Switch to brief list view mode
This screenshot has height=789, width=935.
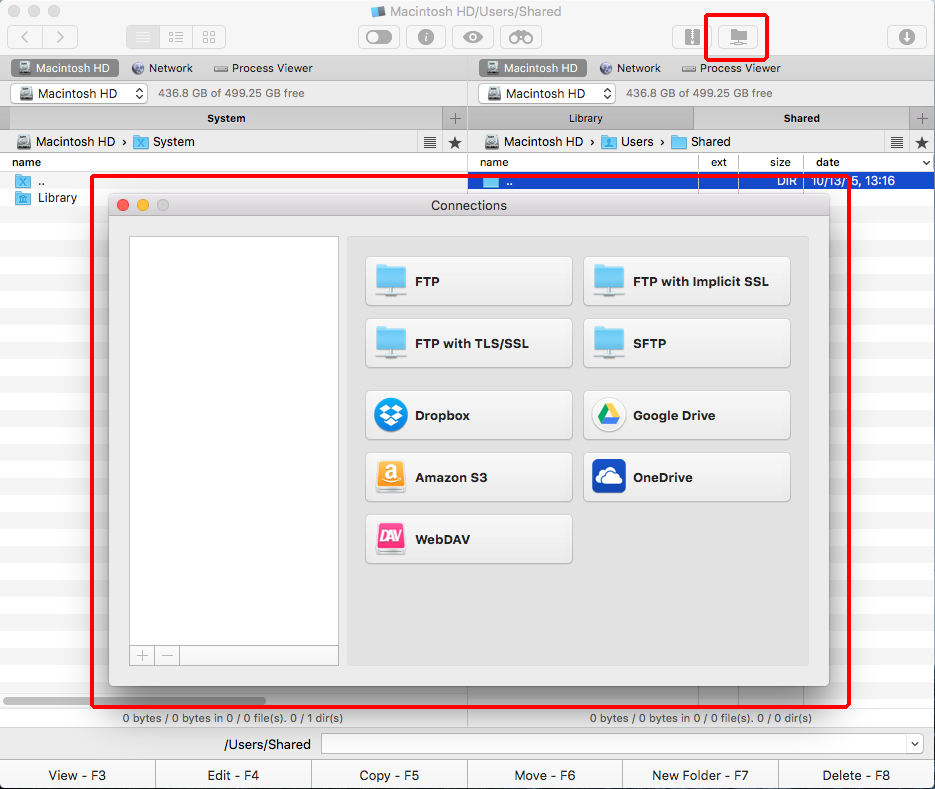pos(143,37)
